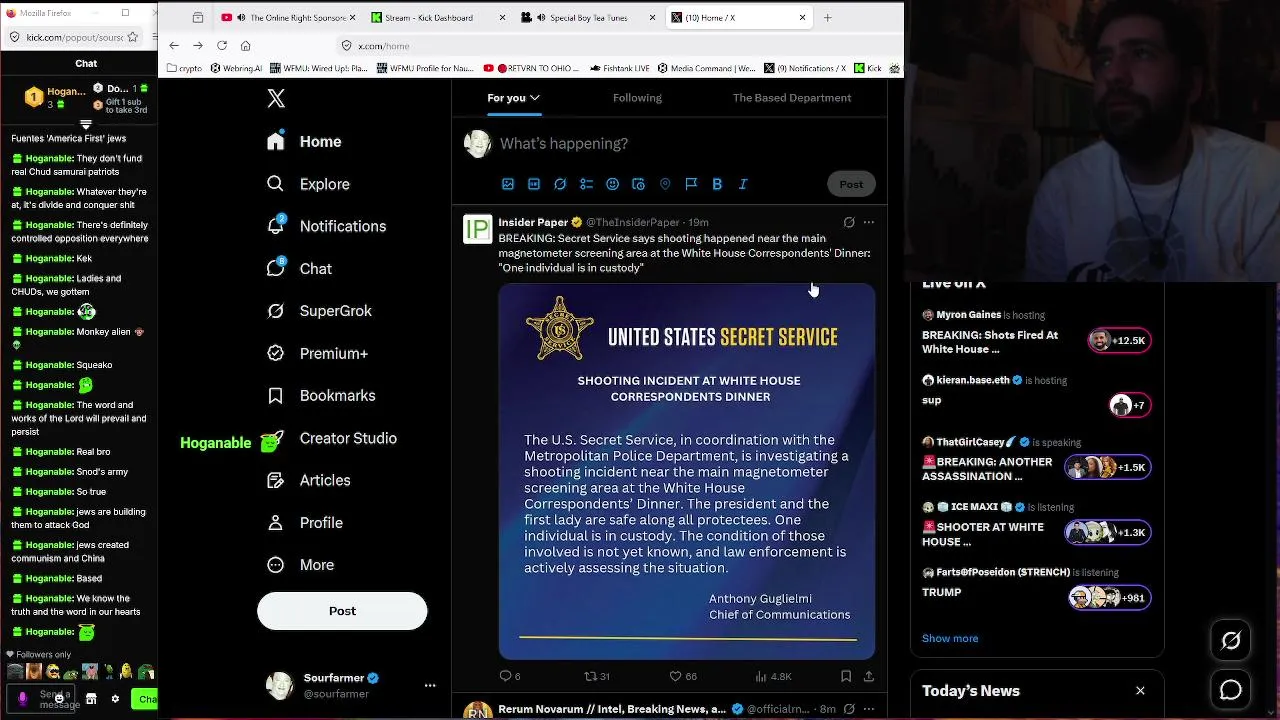
Task: Open the Explore search page
Action: (308, 184)
